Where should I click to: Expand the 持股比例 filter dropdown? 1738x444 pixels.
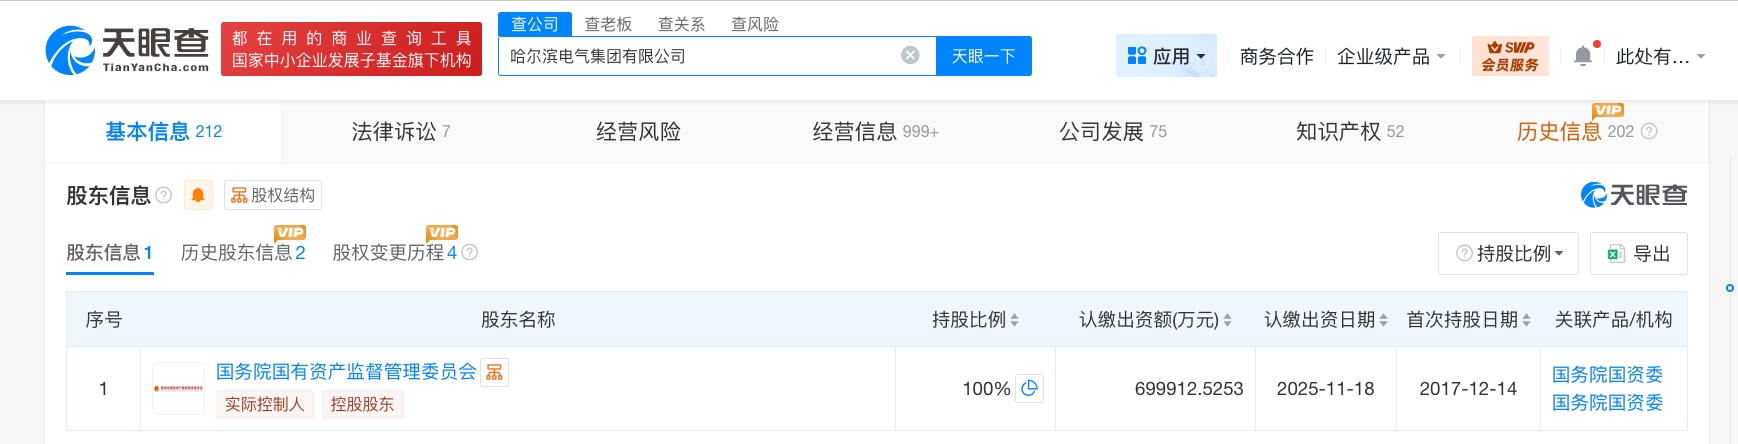click(1508, 254)
